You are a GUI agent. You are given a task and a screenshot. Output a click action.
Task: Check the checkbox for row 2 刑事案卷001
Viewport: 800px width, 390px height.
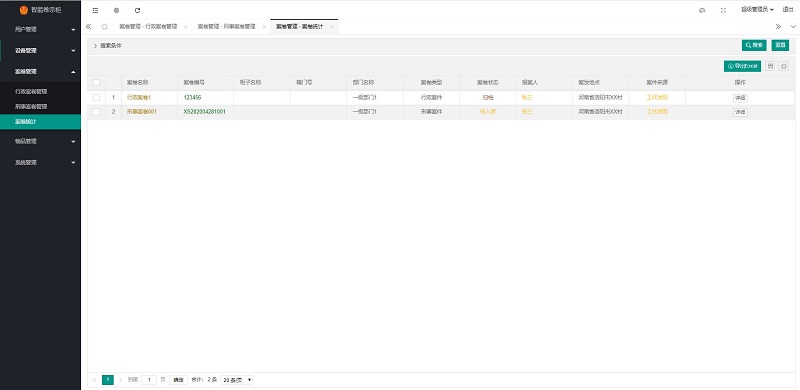[96, 112]
